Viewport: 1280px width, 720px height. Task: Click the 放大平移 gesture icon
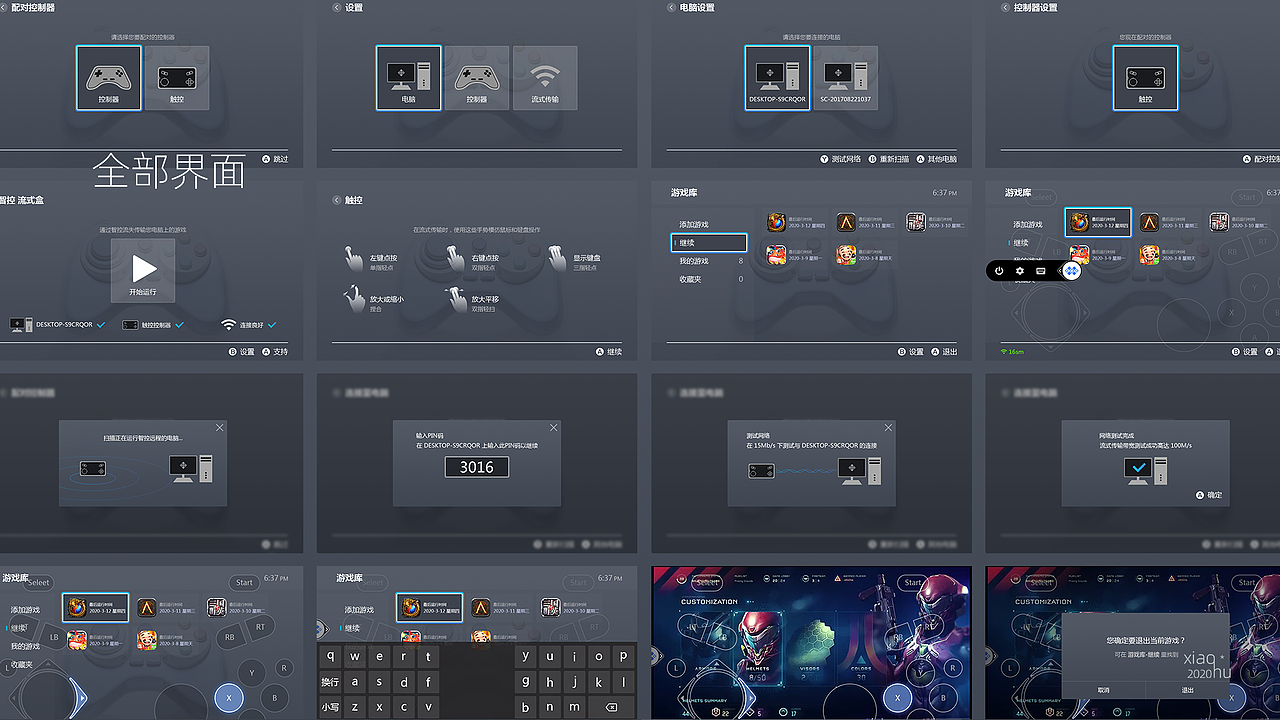click(x=456, y=300)
